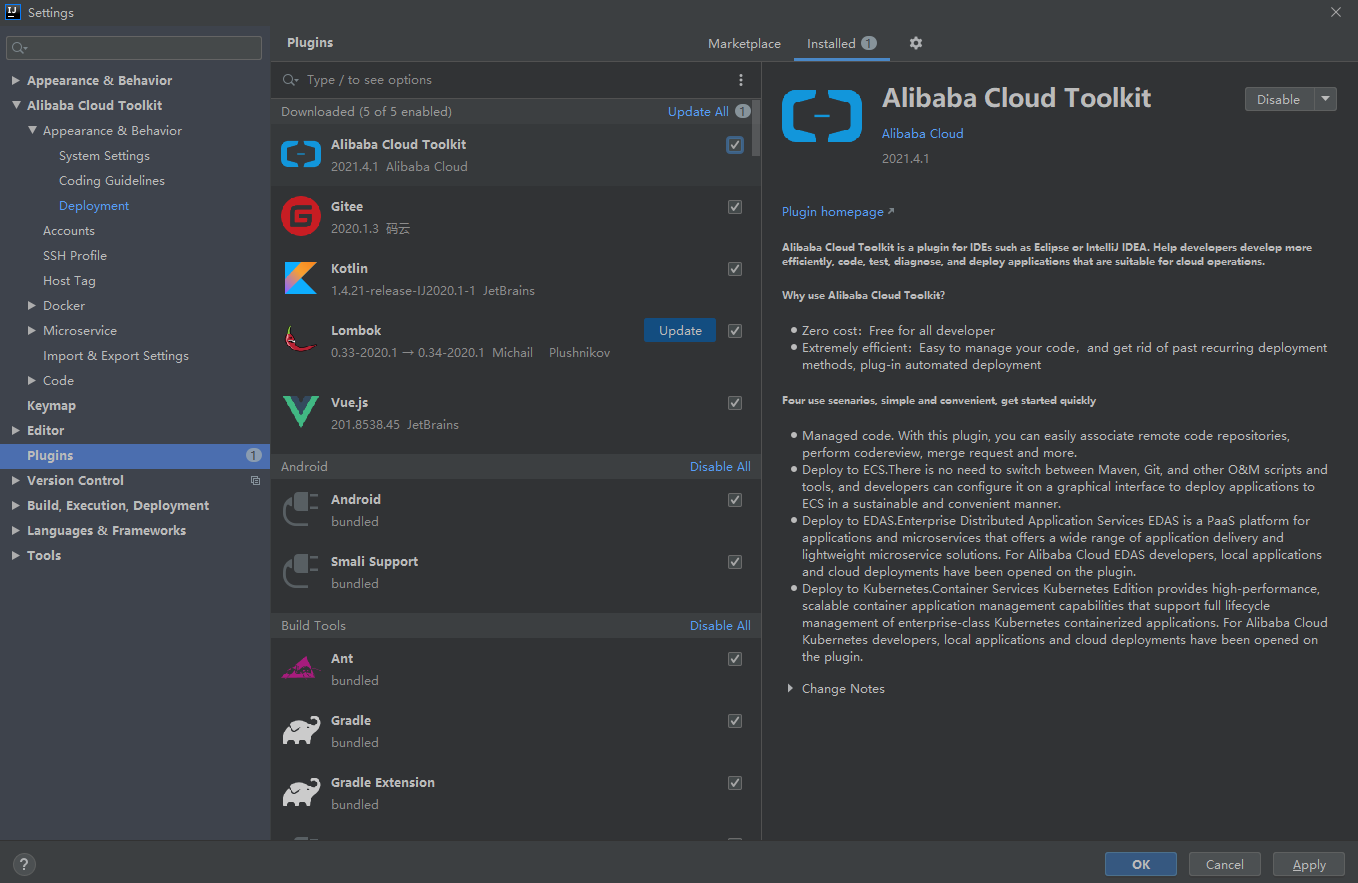1358x883 pixels.
Task: Expand Build, Execution, Deployment node
Action: coord(16,506)
